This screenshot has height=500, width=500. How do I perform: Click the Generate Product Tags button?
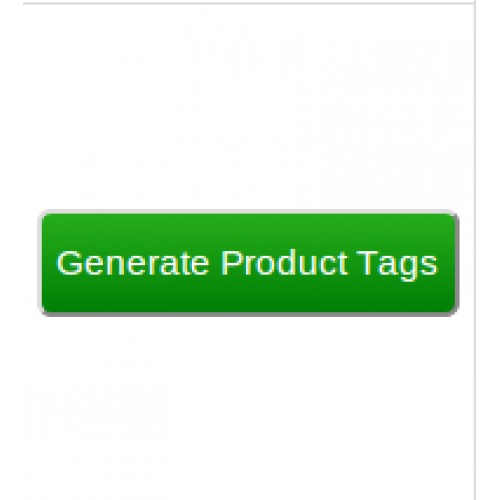(248, 263)
